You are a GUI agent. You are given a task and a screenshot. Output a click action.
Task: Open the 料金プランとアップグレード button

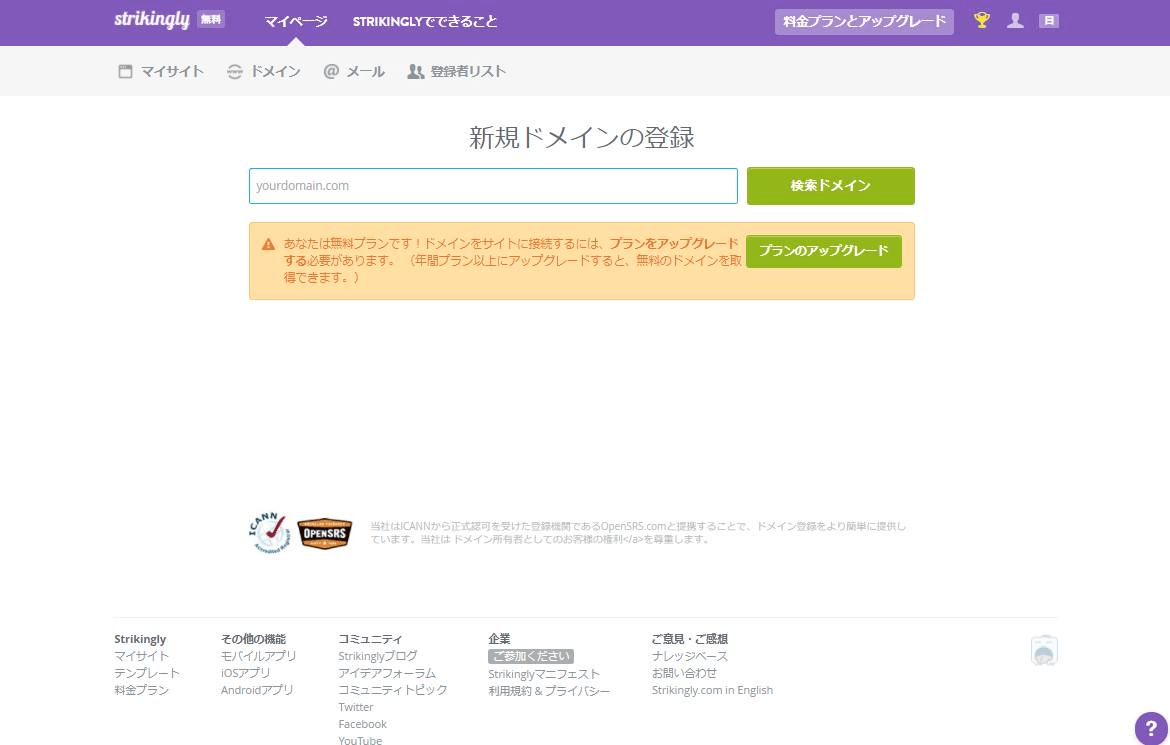click(863, 19)
